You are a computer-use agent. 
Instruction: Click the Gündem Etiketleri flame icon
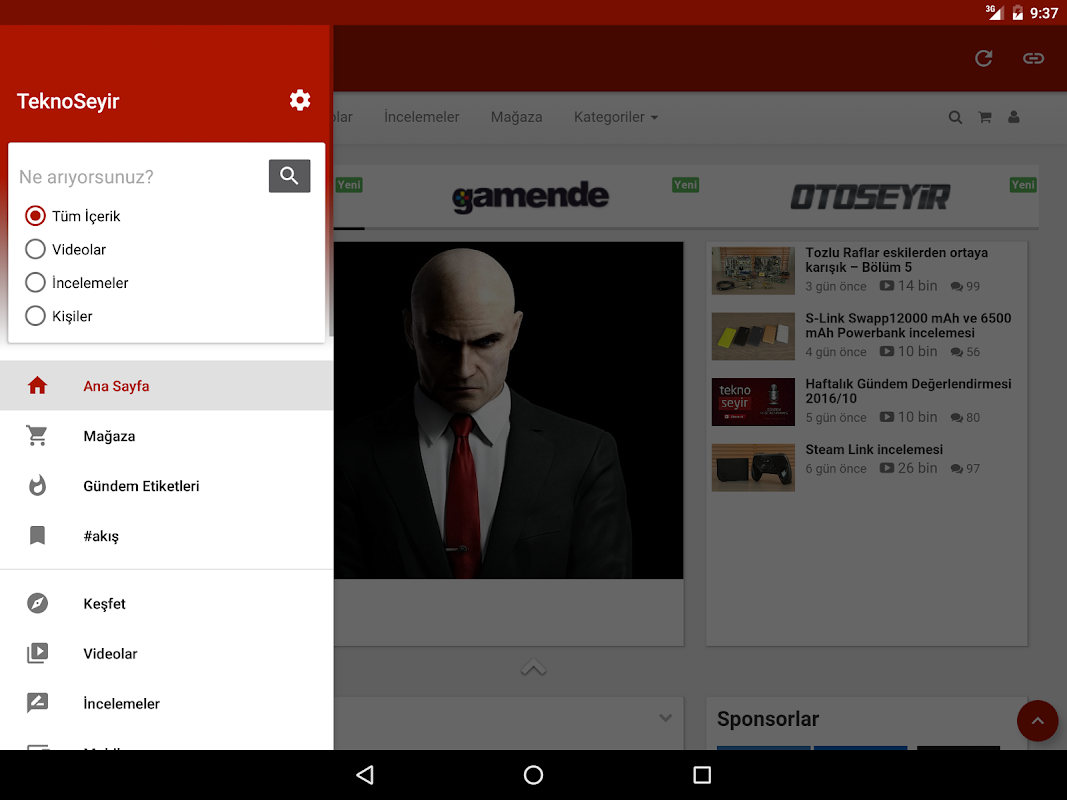point(37,486)
